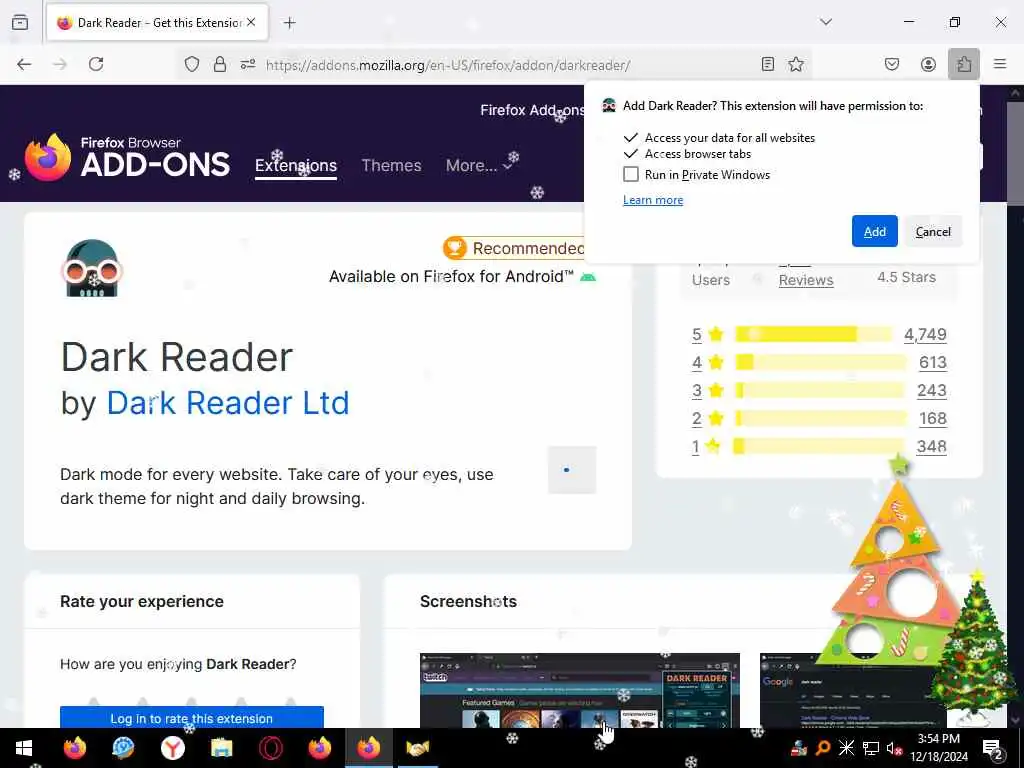Click Log in to rate this extension
Image resolution: width=1024 pixels, height=768 pixels.
(191, 718)
